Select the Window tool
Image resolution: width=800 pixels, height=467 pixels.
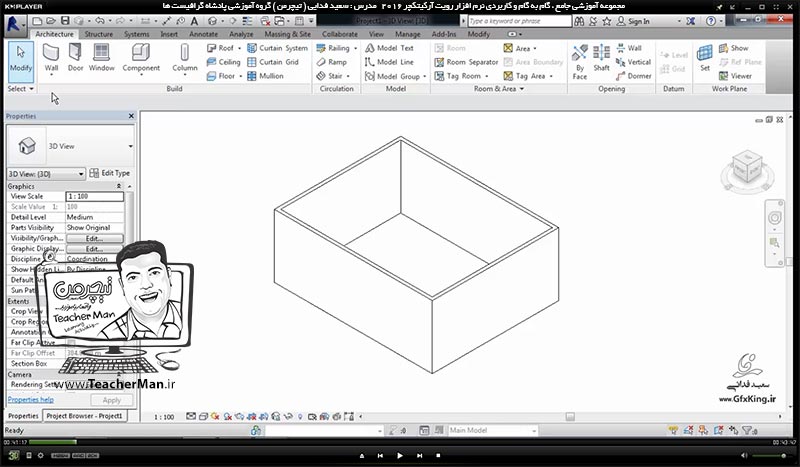click(102, 58)
